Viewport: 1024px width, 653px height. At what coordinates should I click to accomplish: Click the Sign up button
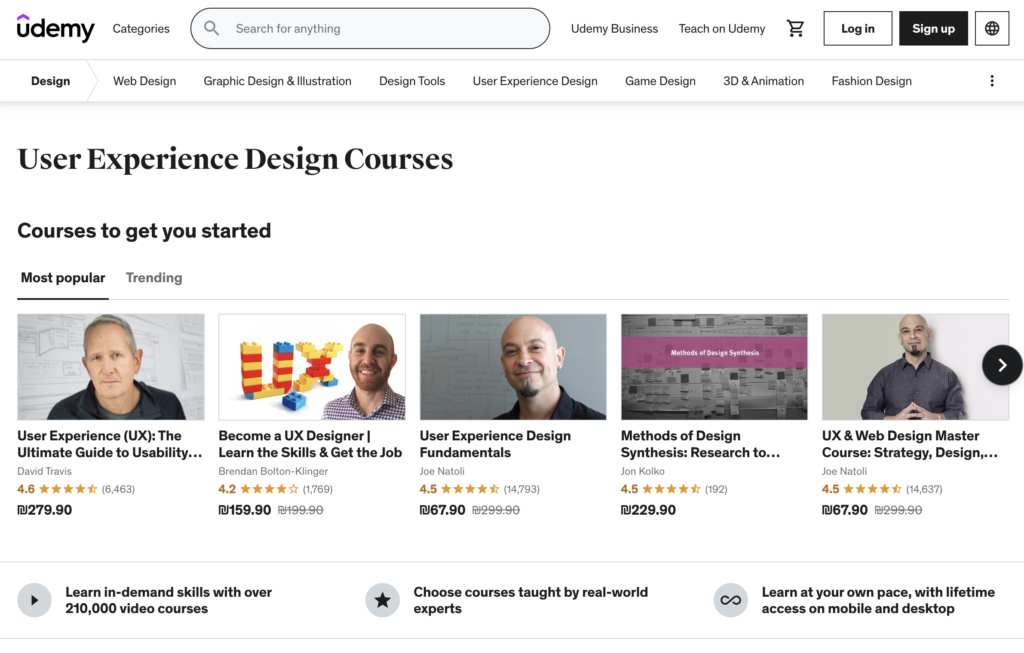[933, 28]
